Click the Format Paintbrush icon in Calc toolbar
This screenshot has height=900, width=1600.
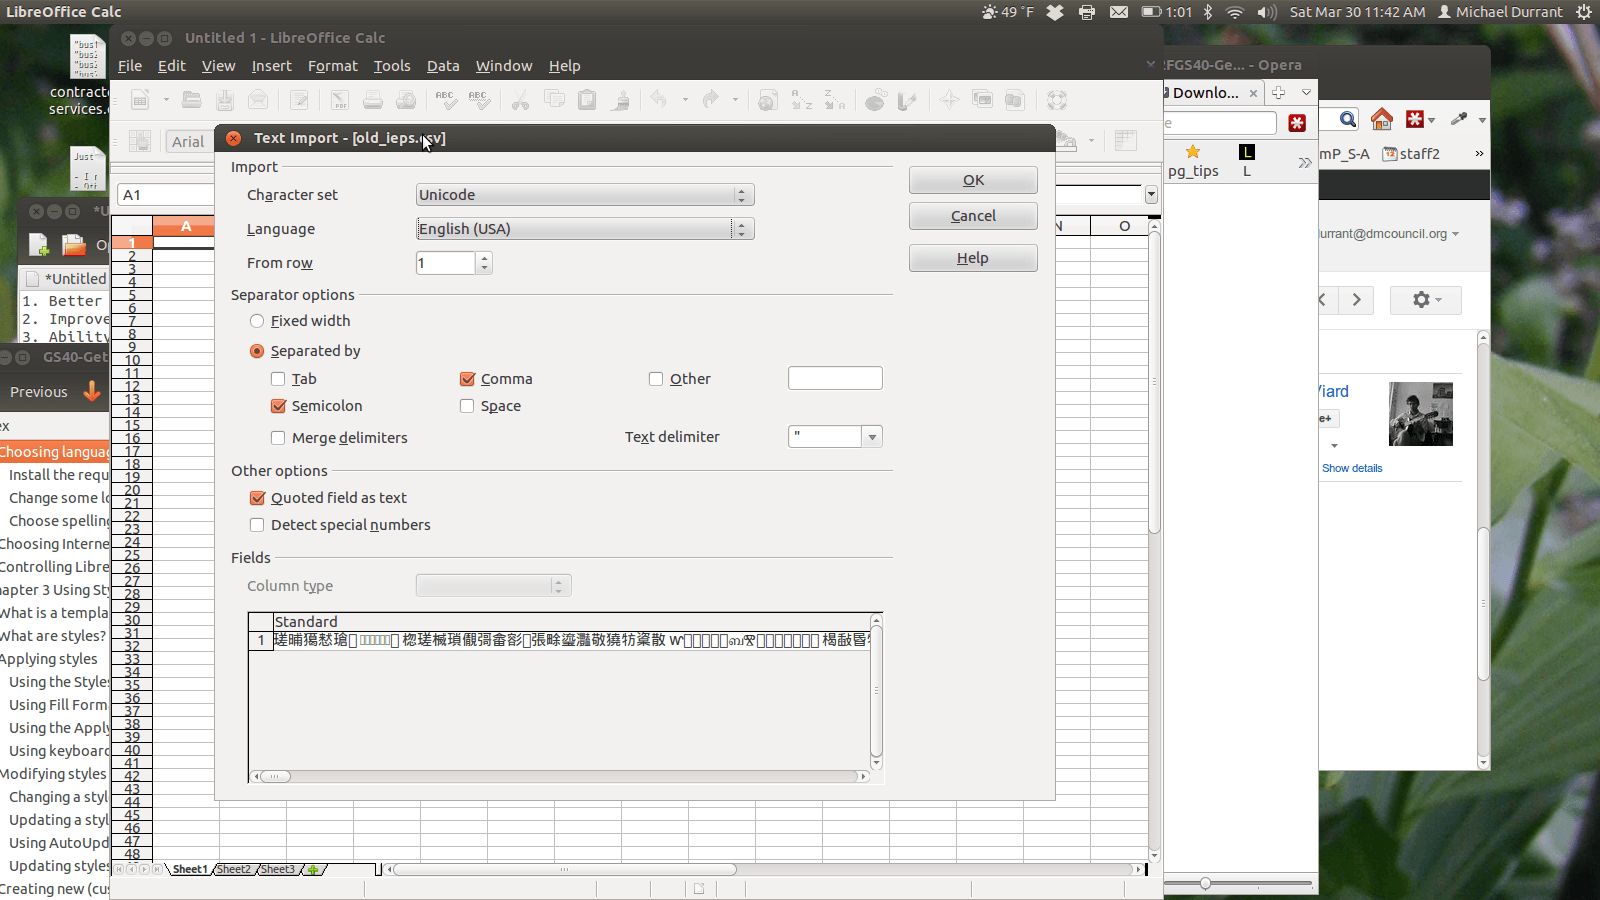621,100
